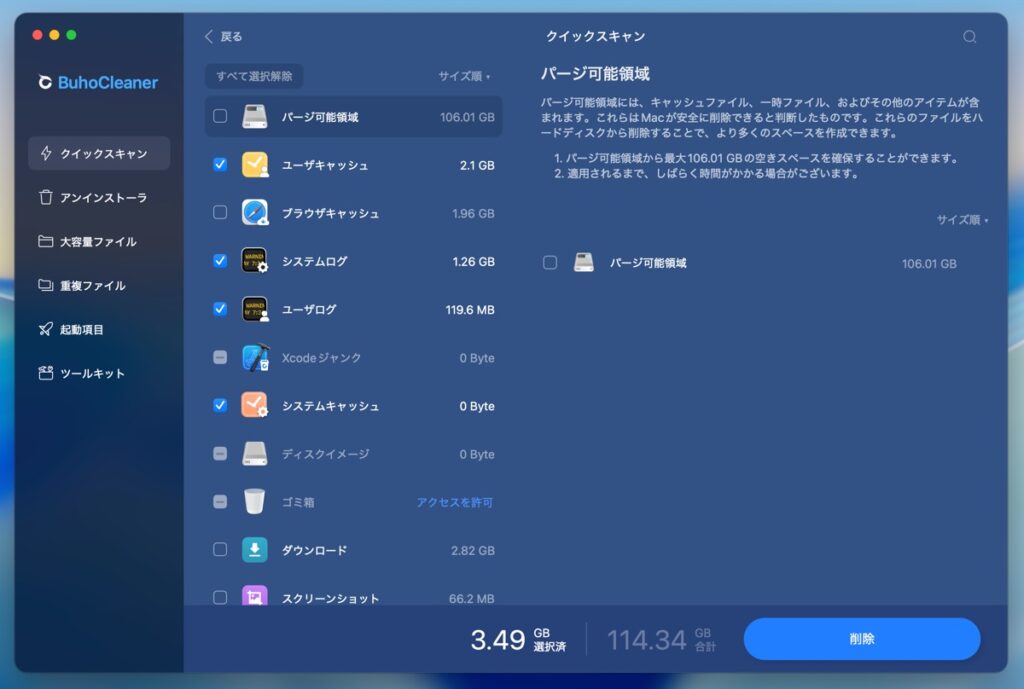Click the アクセスを許可 link

[454, 502]
